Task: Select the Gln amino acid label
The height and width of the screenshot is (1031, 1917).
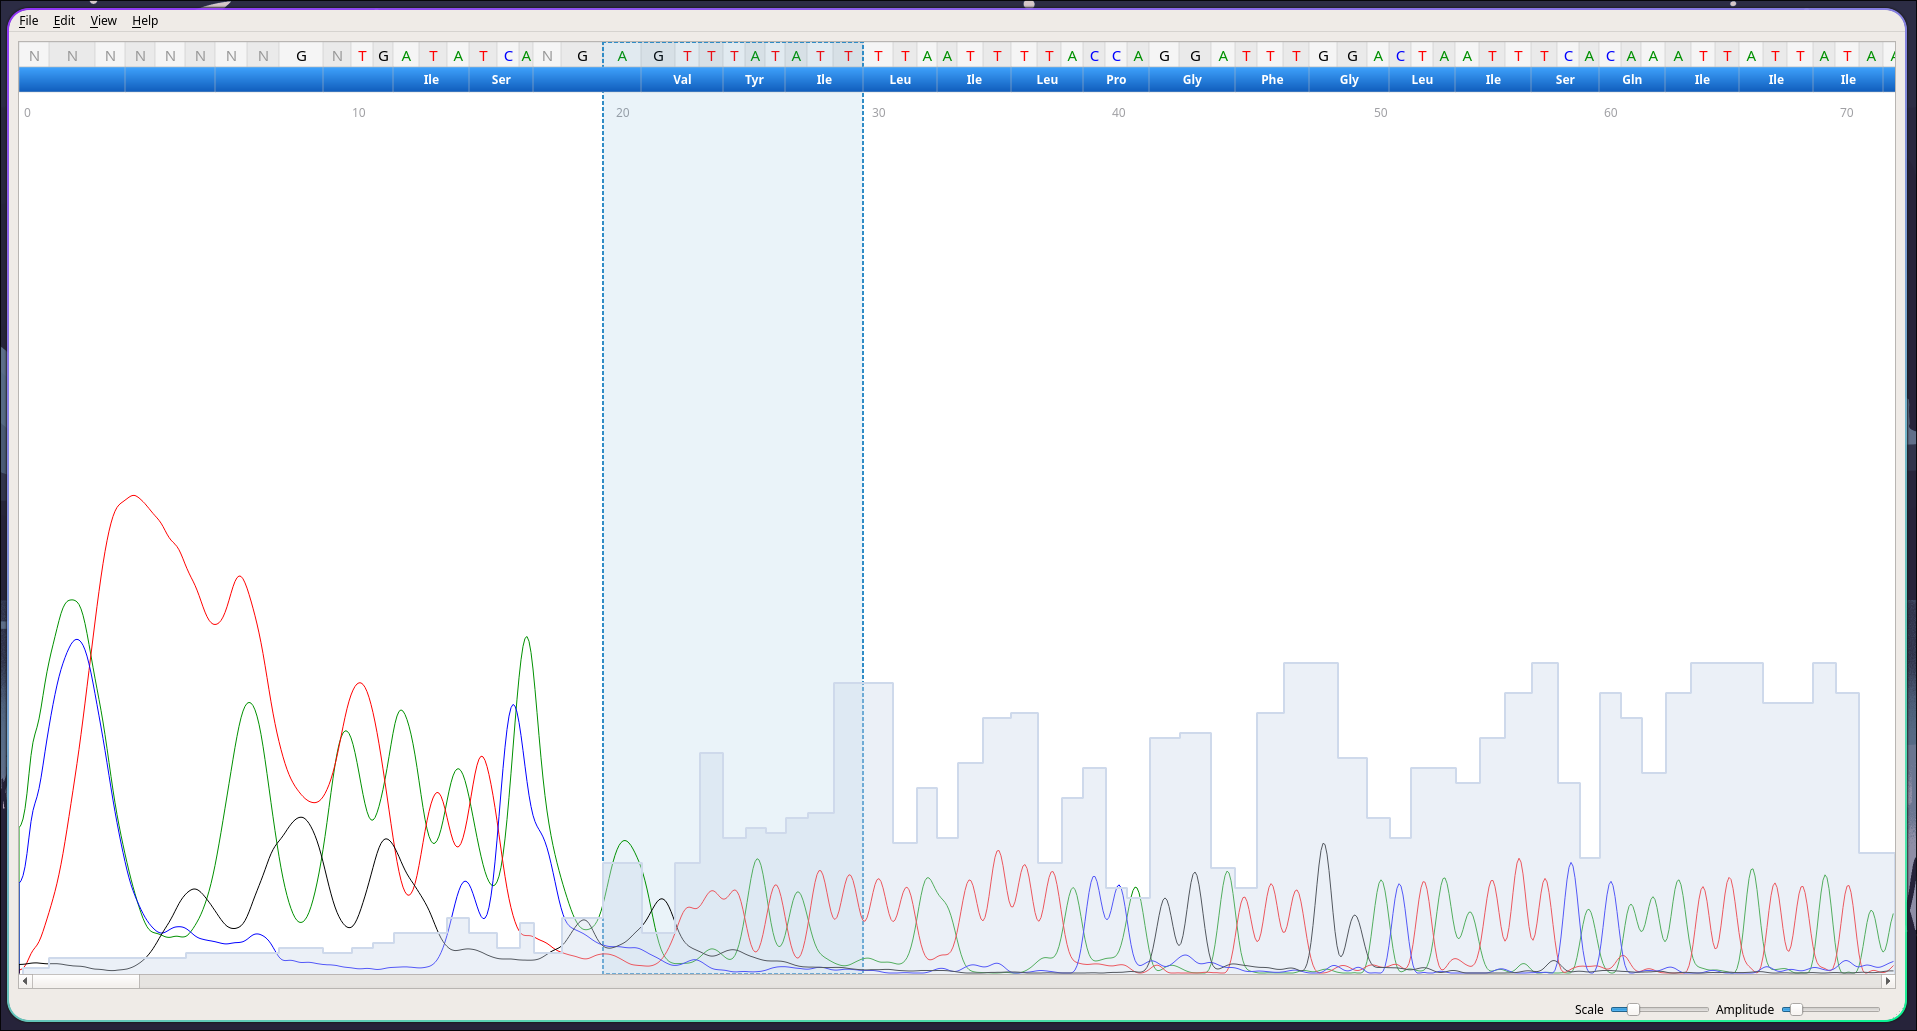Action: (1632, 80)
